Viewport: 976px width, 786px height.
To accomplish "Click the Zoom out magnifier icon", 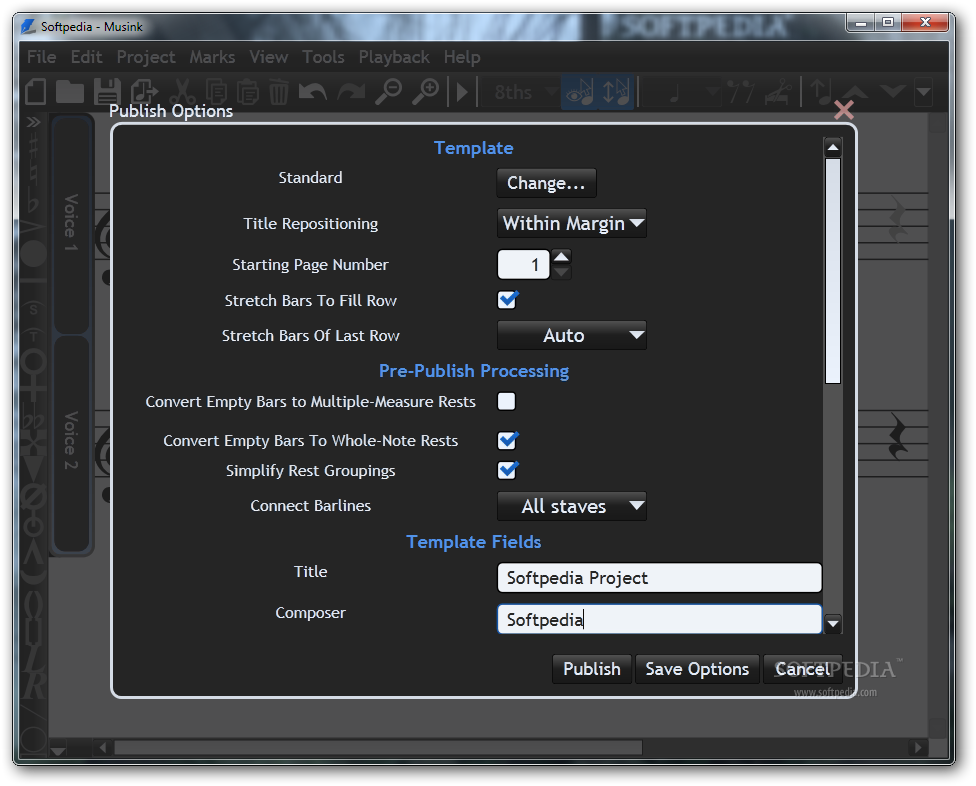I will [x=389, y=92].
